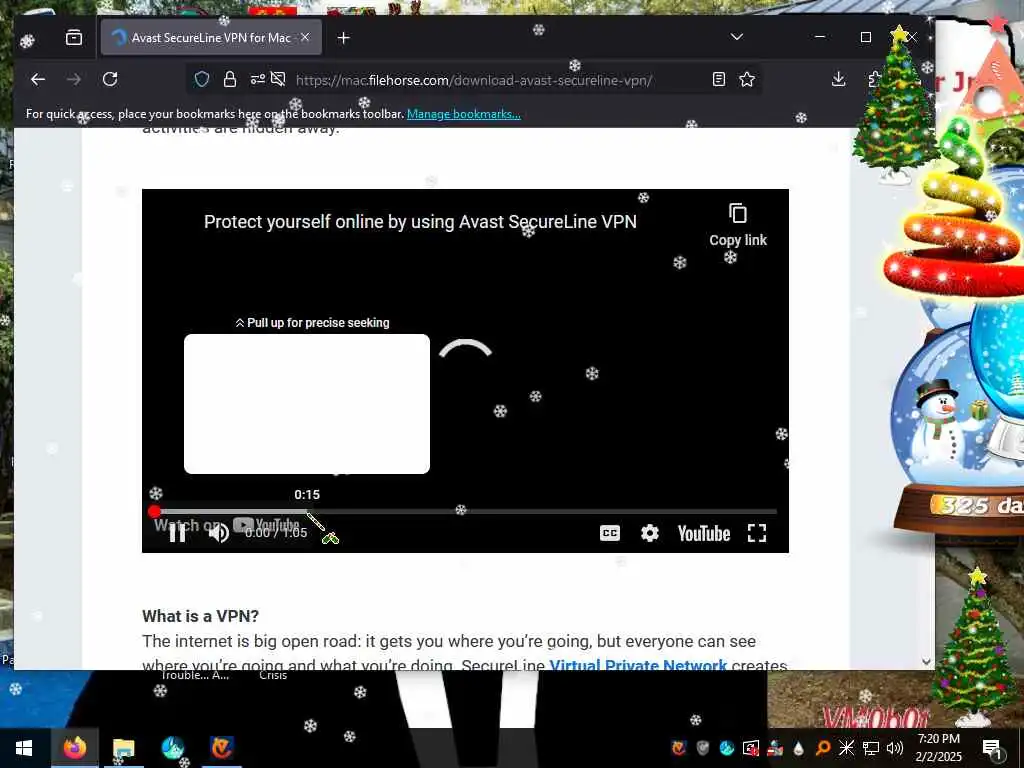Open a new tab with plus button
This screenshot has width=1024, height=768.
click(344, 38)
